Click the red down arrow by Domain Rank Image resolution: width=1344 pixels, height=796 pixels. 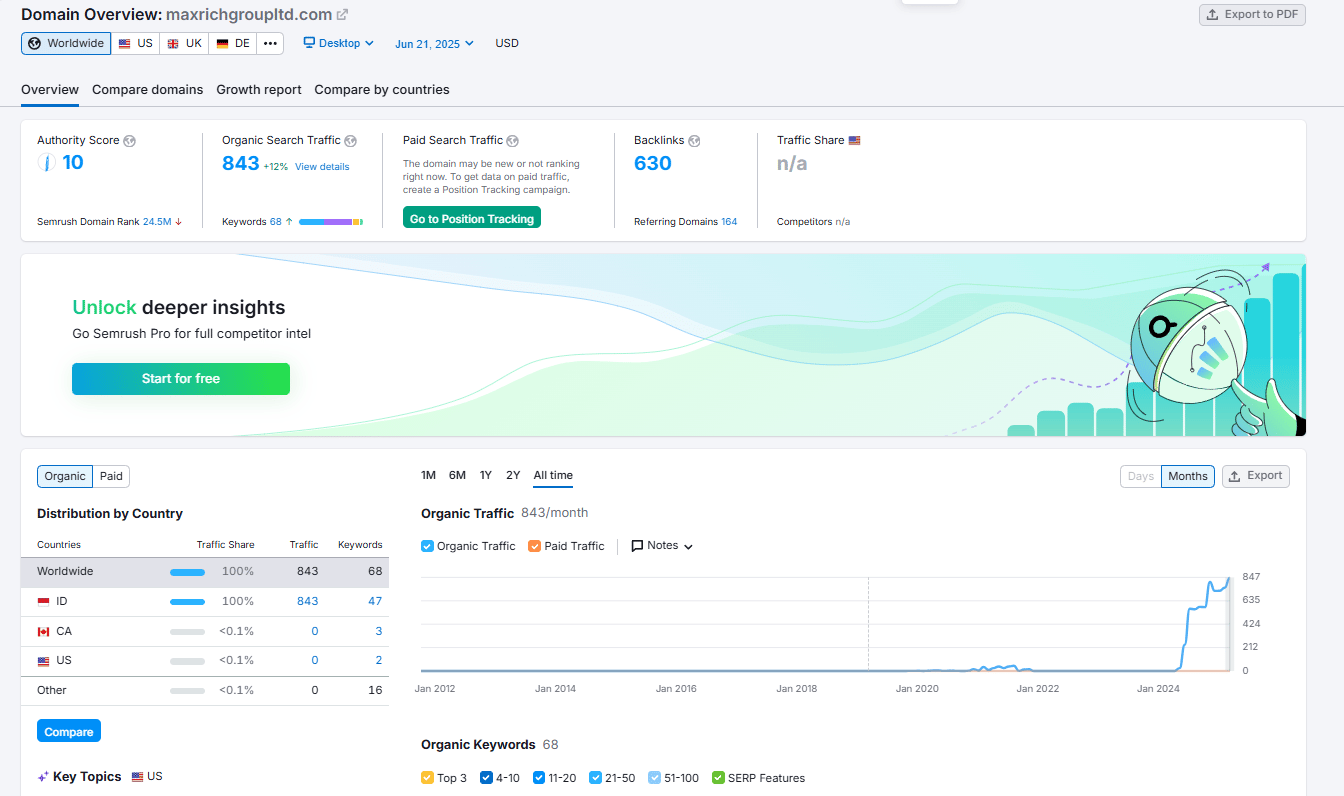179,222
